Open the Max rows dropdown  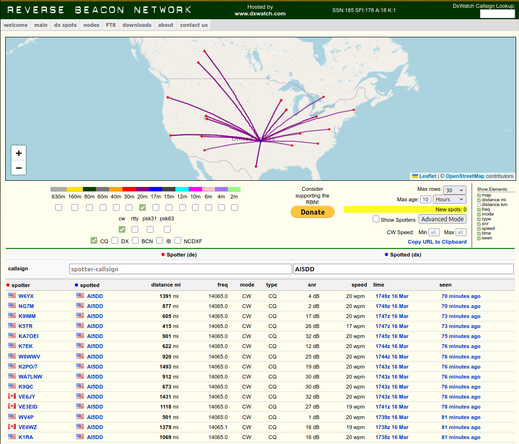click(x=455, y=190)
